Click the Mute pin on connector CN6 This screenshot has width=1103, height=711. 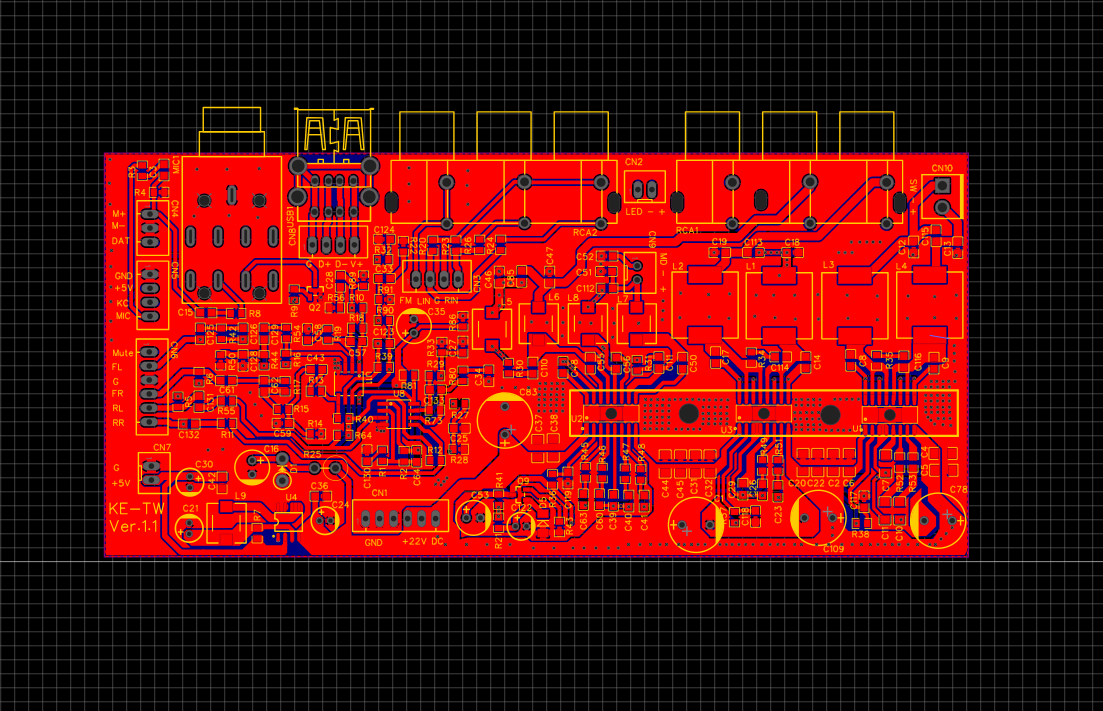[x=151, y=352]
